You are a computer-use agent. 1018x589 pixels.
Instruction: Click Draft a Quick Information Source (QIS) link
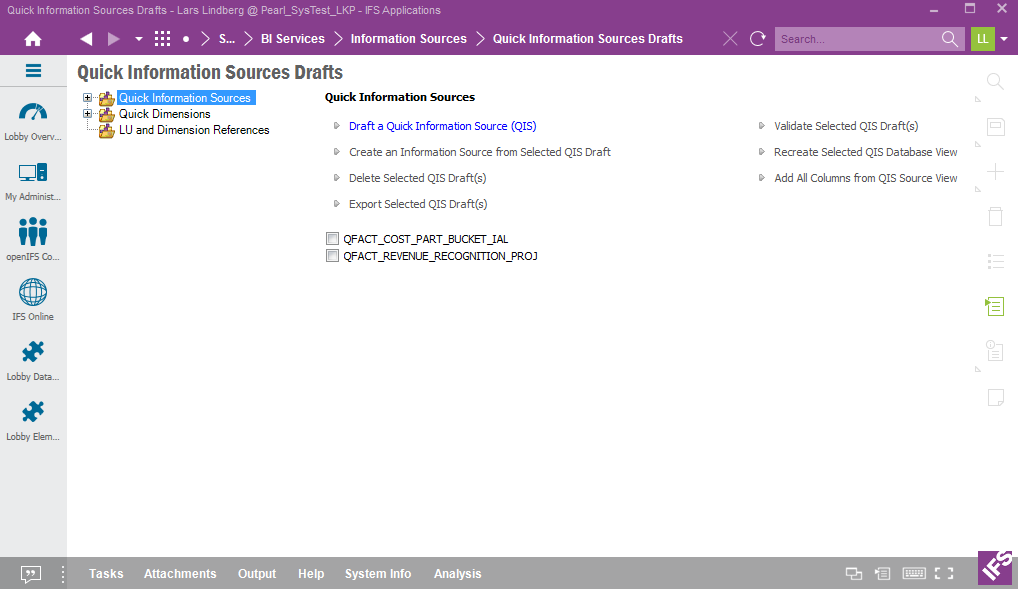click(x=442, y=126)
